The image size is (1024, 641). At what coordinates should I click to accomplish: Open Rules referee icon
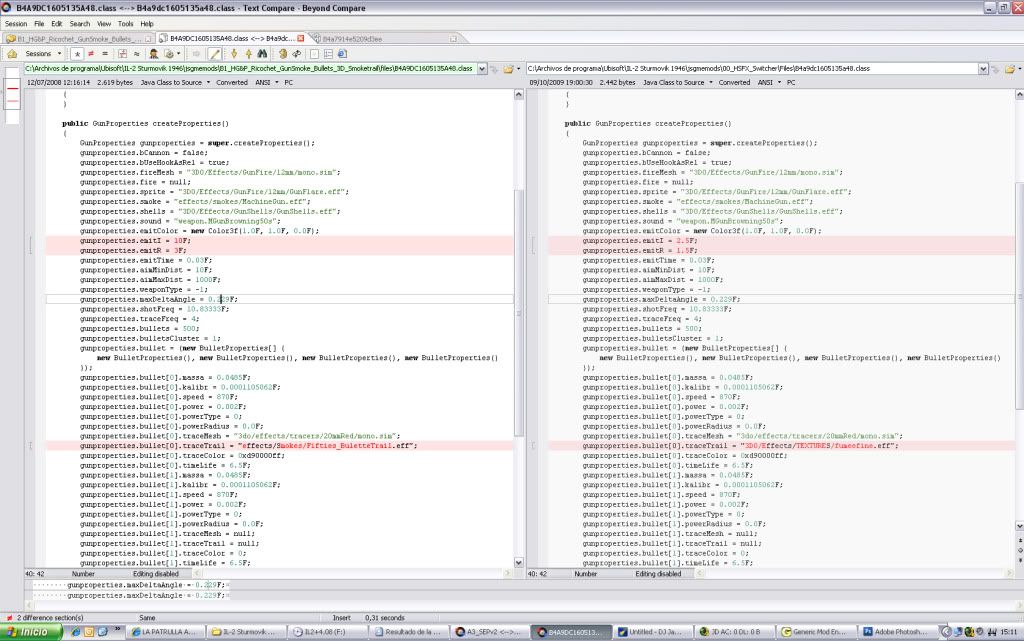click(x=153, y=54)
